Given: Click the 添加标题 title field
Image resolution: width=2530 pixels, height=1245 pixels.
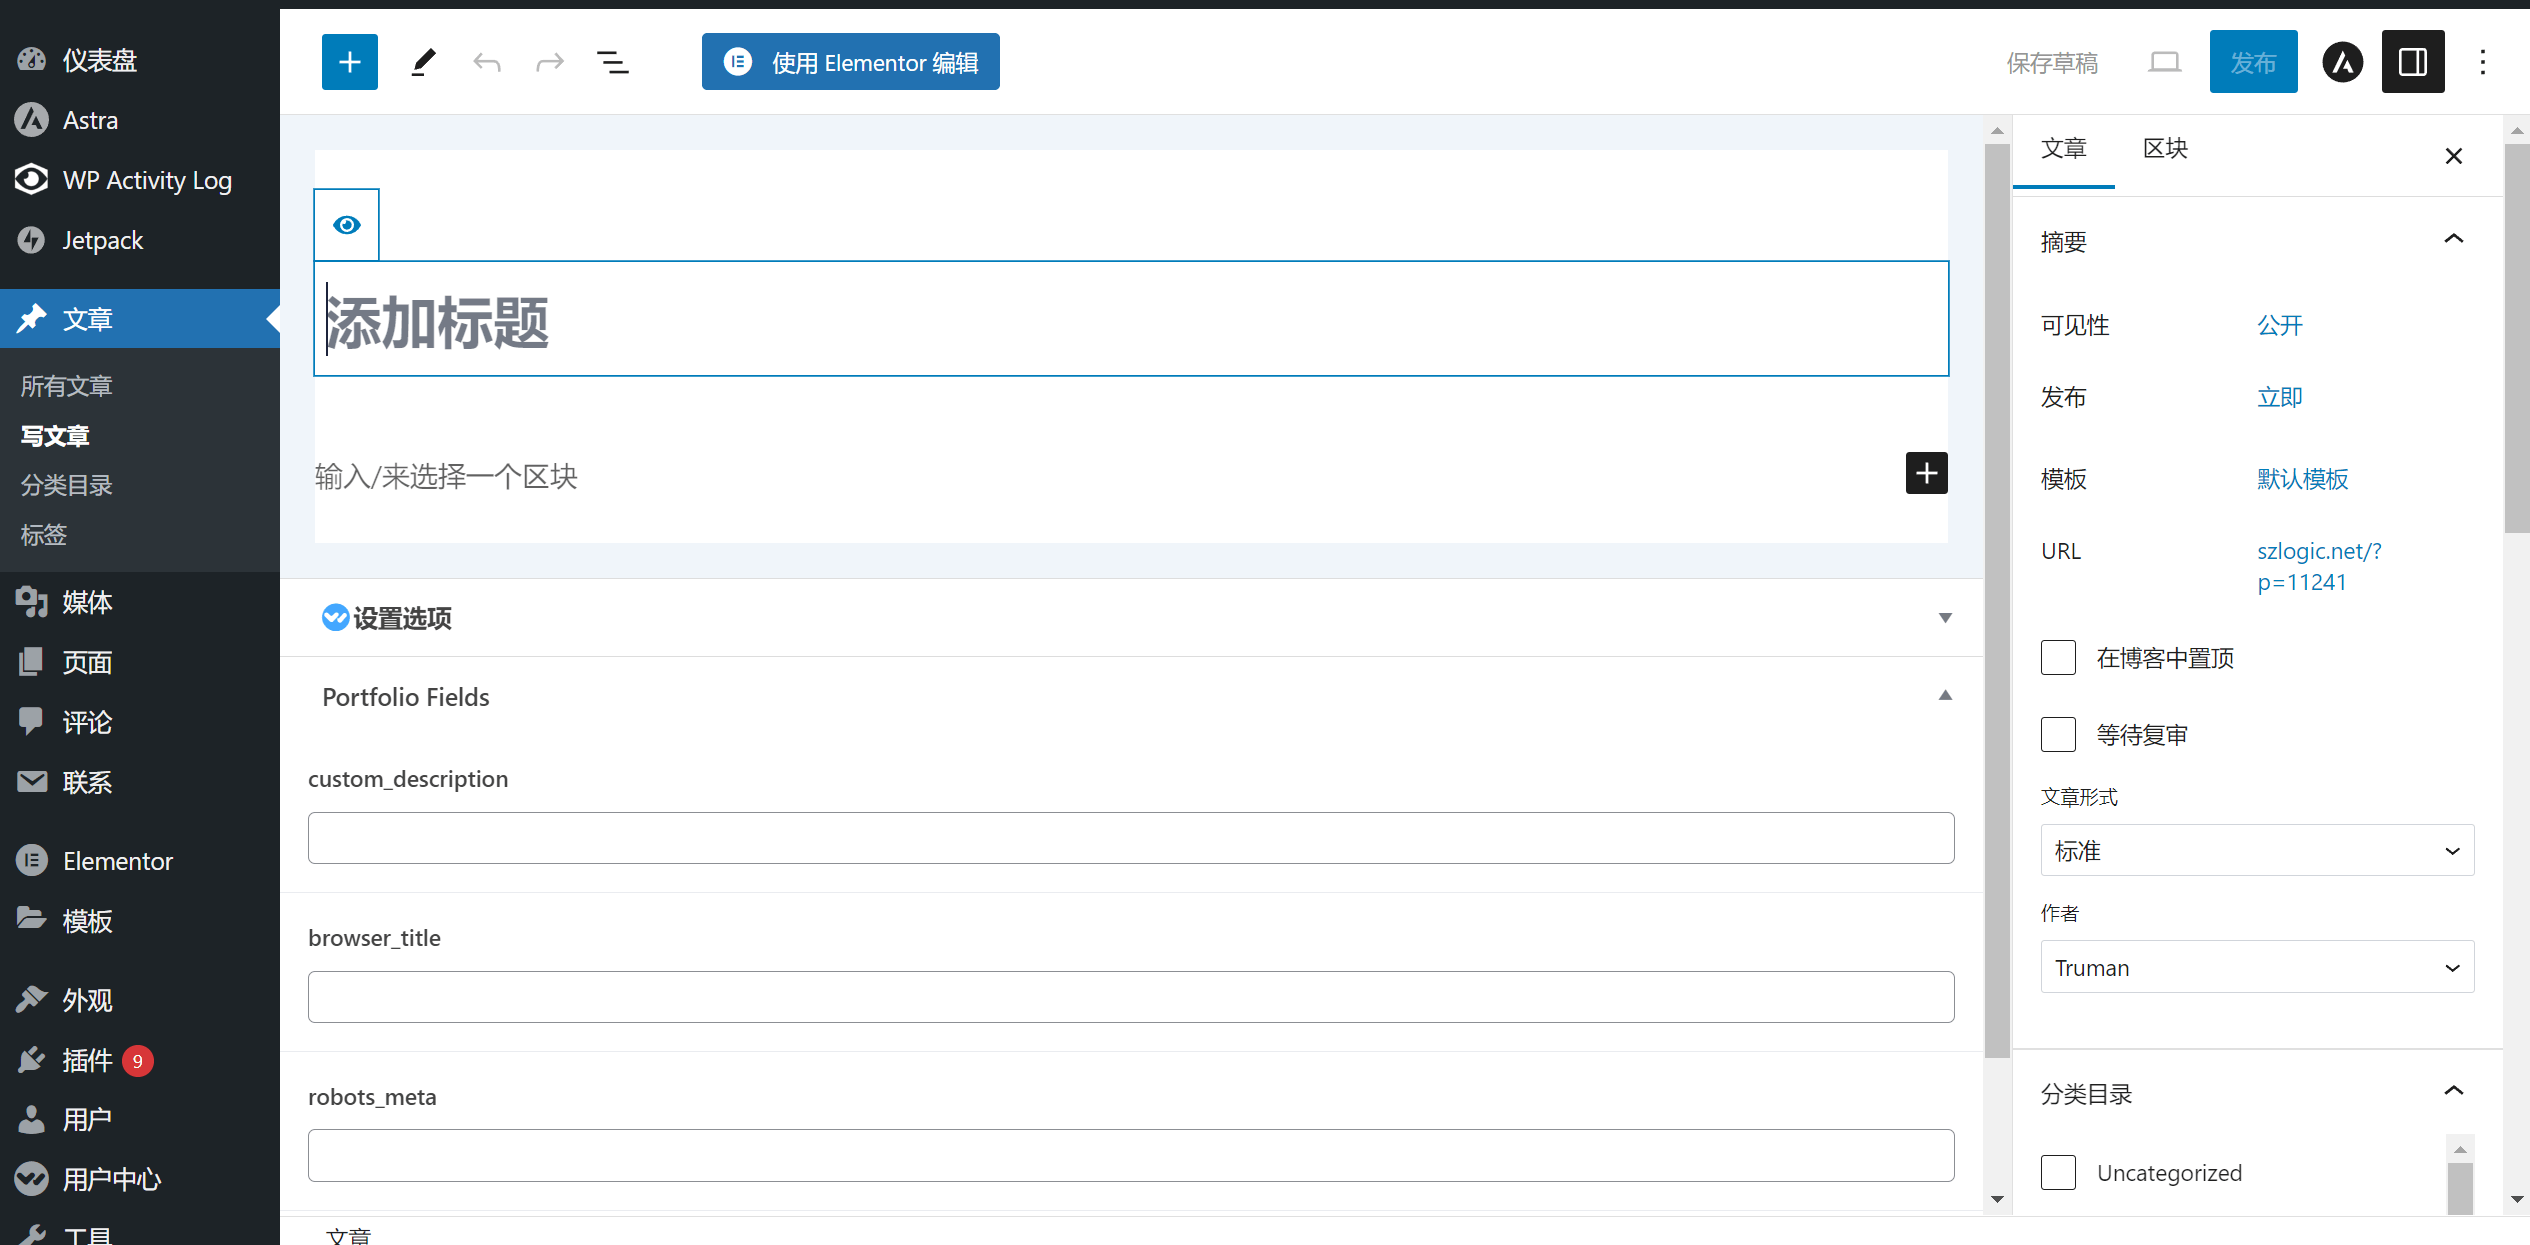Looking at the screenshot, I should (1131, 320).
